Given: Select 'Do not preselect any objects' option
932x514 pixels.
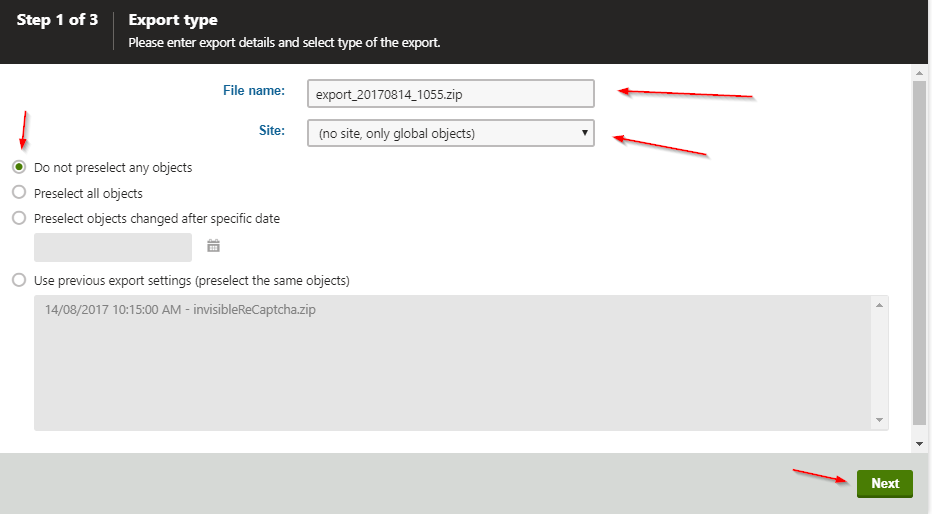Looking at the screenshot, I should click(x=19, y=167).
